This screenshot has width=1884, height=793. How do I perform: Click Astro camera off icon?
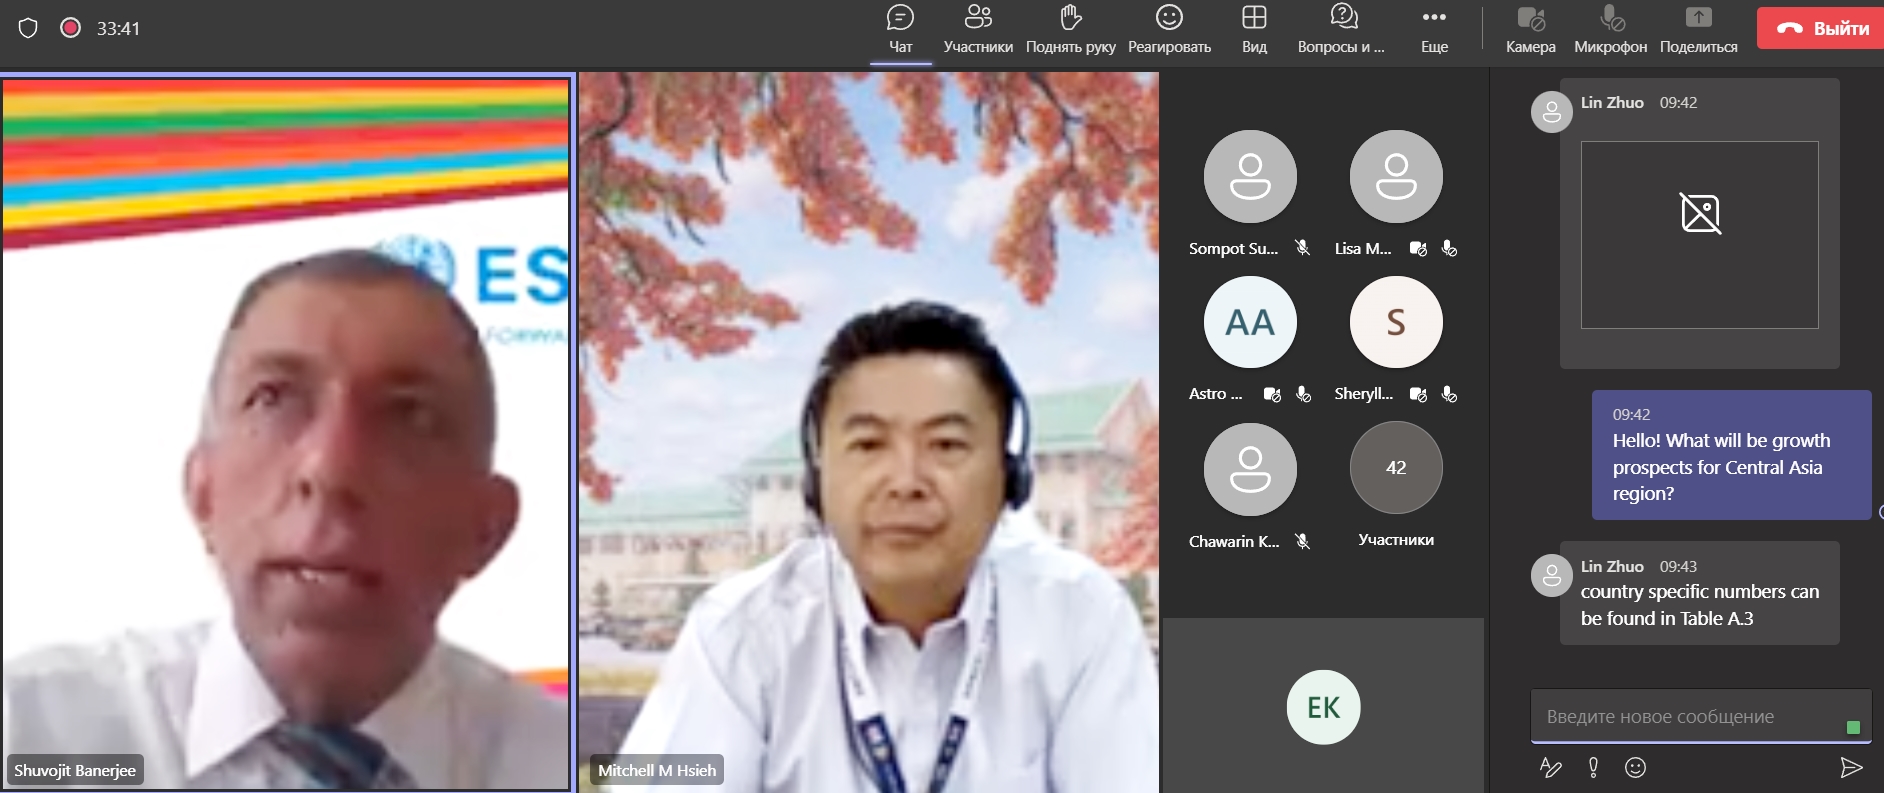(x=1272, y=395)
